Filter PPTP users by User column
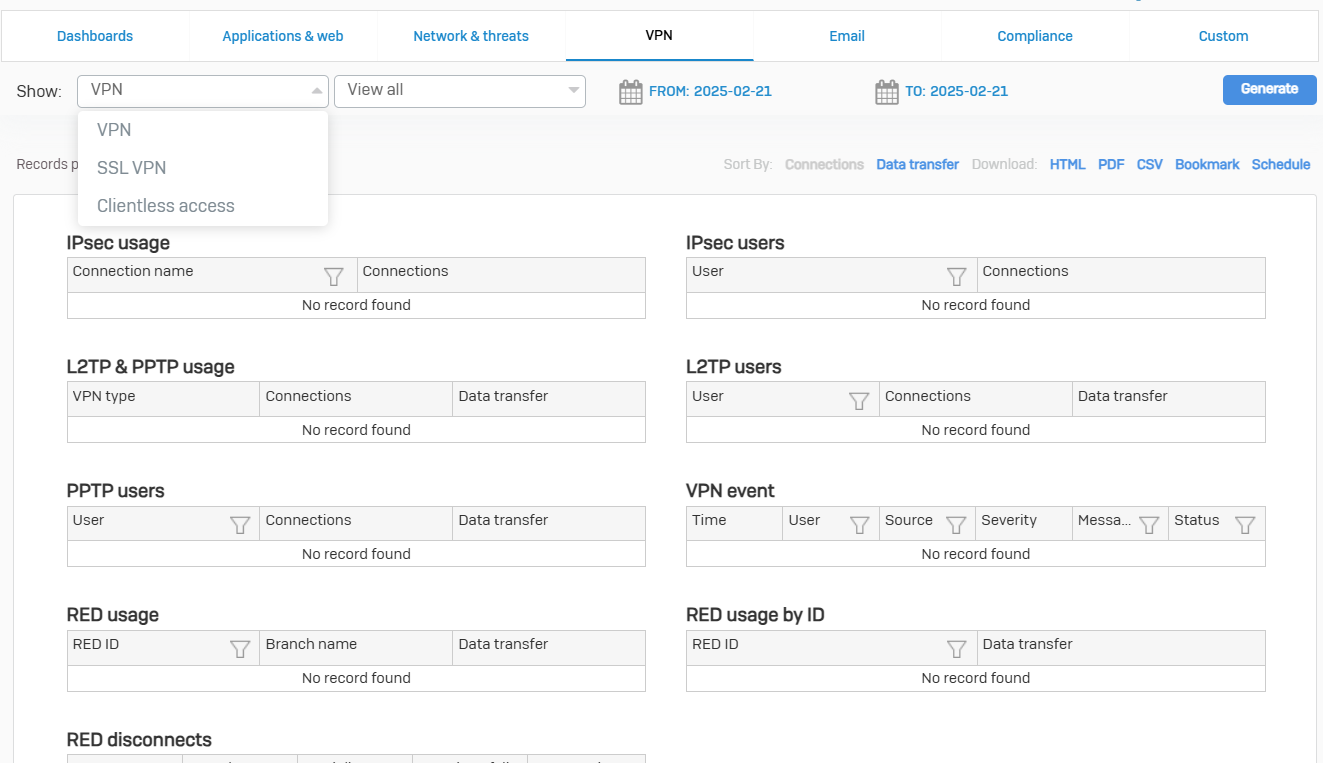The height and width of the screenshot is (763, 1323). [x=240, y=525]
